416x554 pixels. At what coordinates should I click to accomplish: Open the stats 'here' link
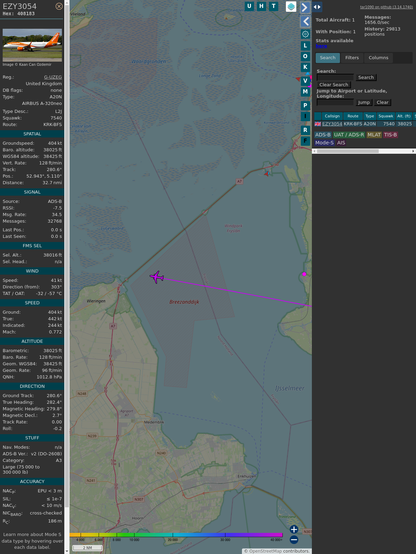coord(321,46)
